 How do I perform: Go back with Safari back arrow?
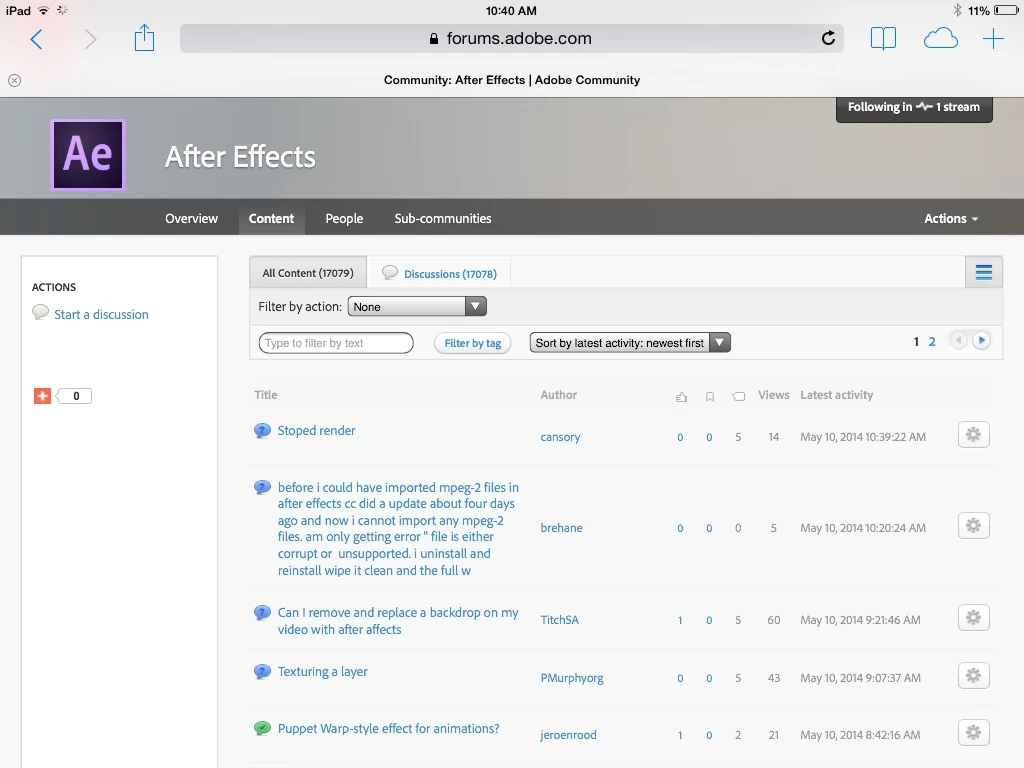(x=37, y=39)
